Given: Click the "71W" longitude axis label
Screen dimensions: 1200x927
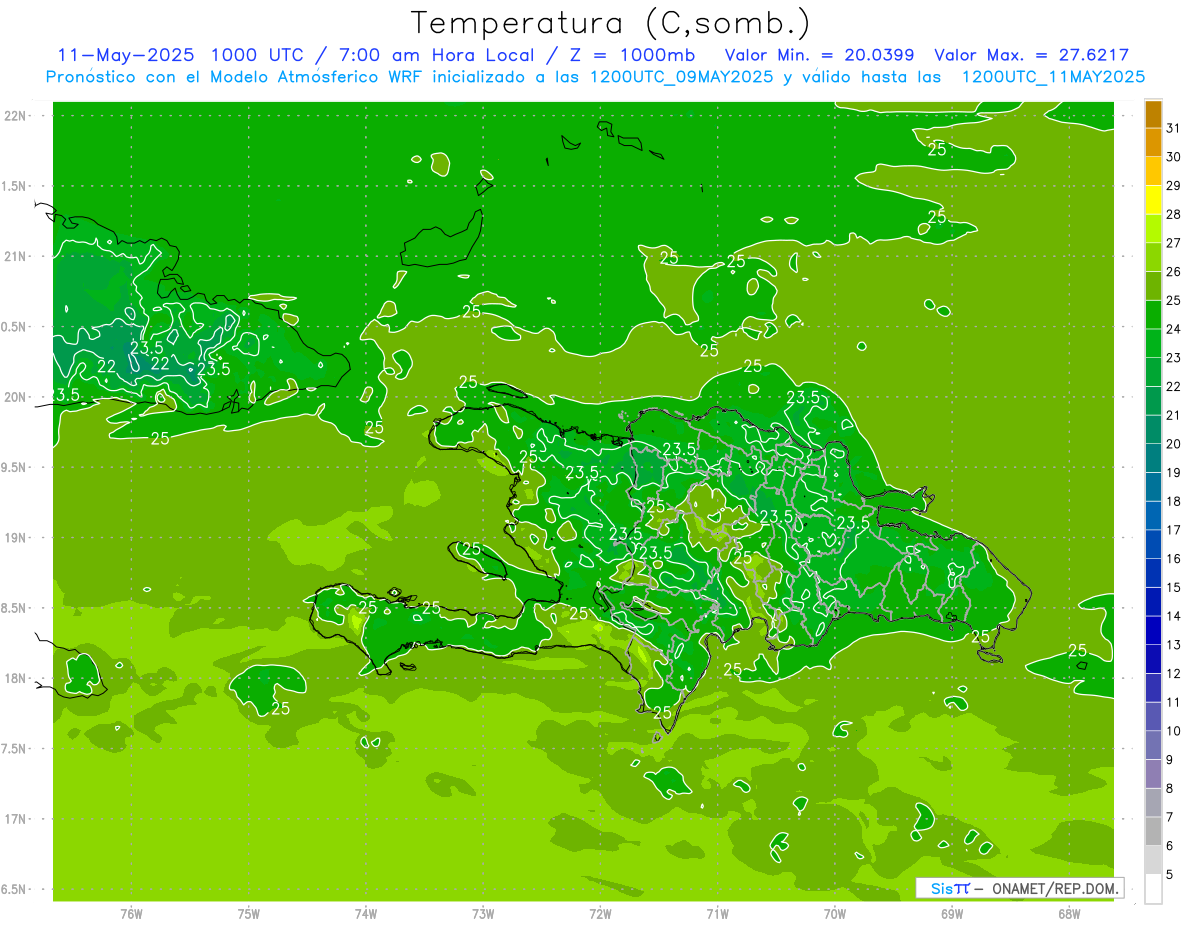Looking at the screenshot, I should [717, 914].
